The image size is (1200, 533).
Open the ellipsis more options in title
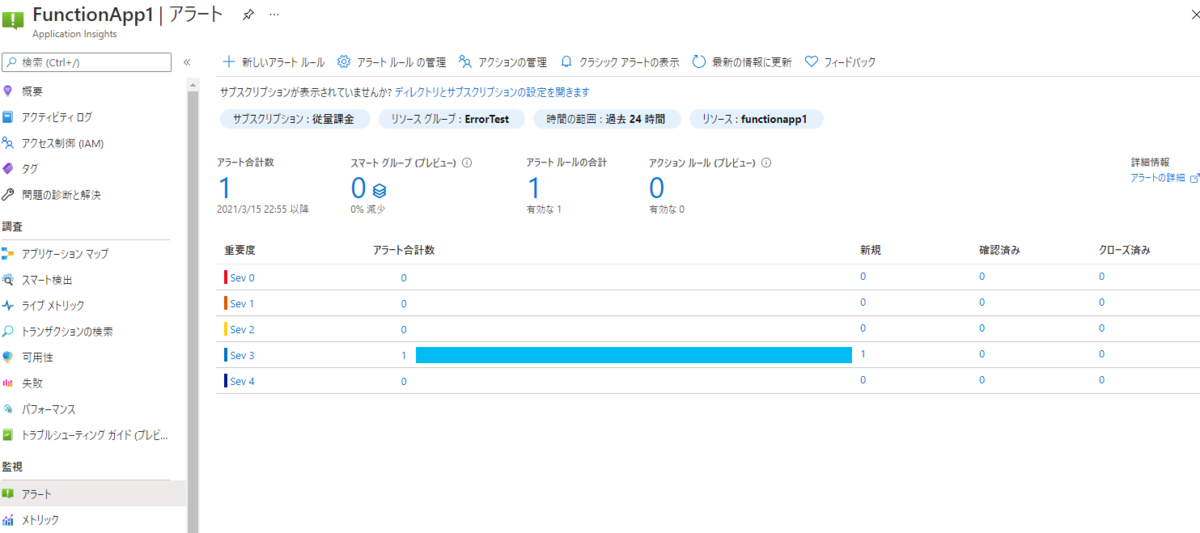(275, 17)
